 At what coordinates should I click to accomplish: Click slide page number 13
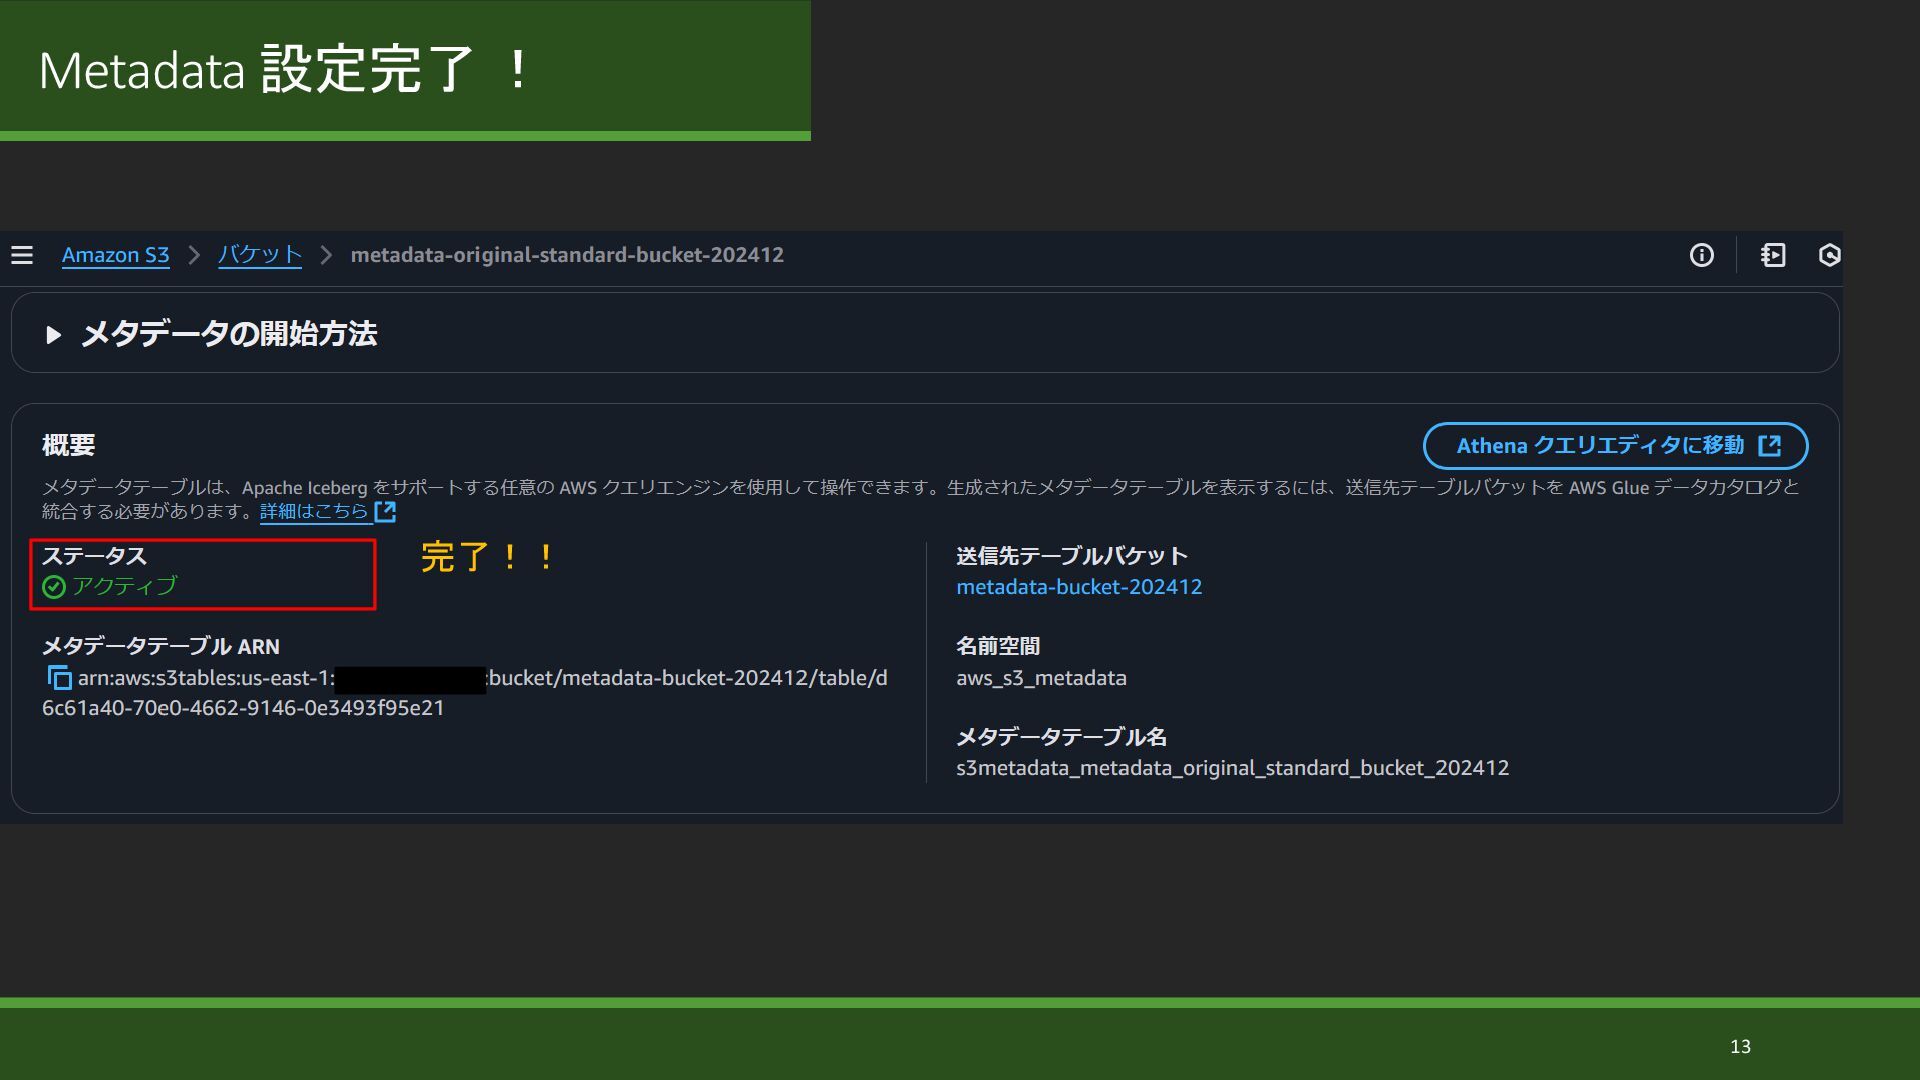click(x=1740, y=1046)
